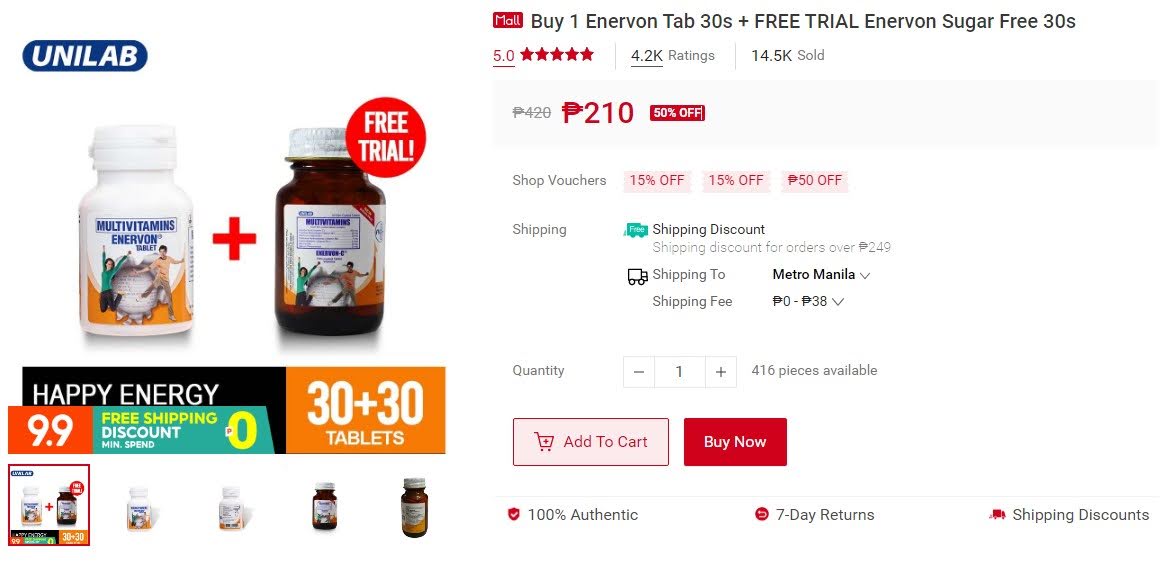
Task: Select the last brown bottle thumbnail
Action: [x=414, y=507]
